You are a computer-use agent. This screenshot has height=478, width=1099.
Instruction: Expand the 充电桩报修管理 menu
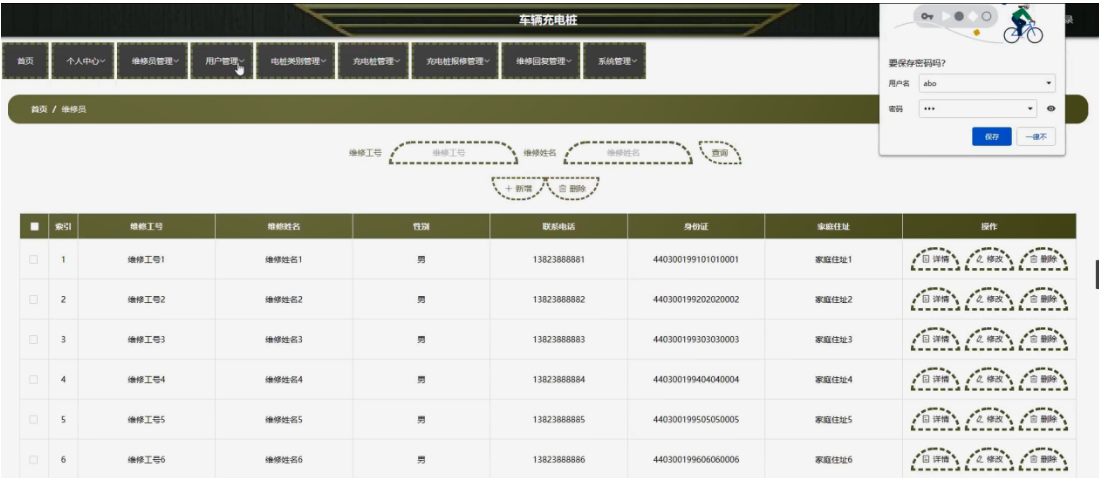pos(455,61)
